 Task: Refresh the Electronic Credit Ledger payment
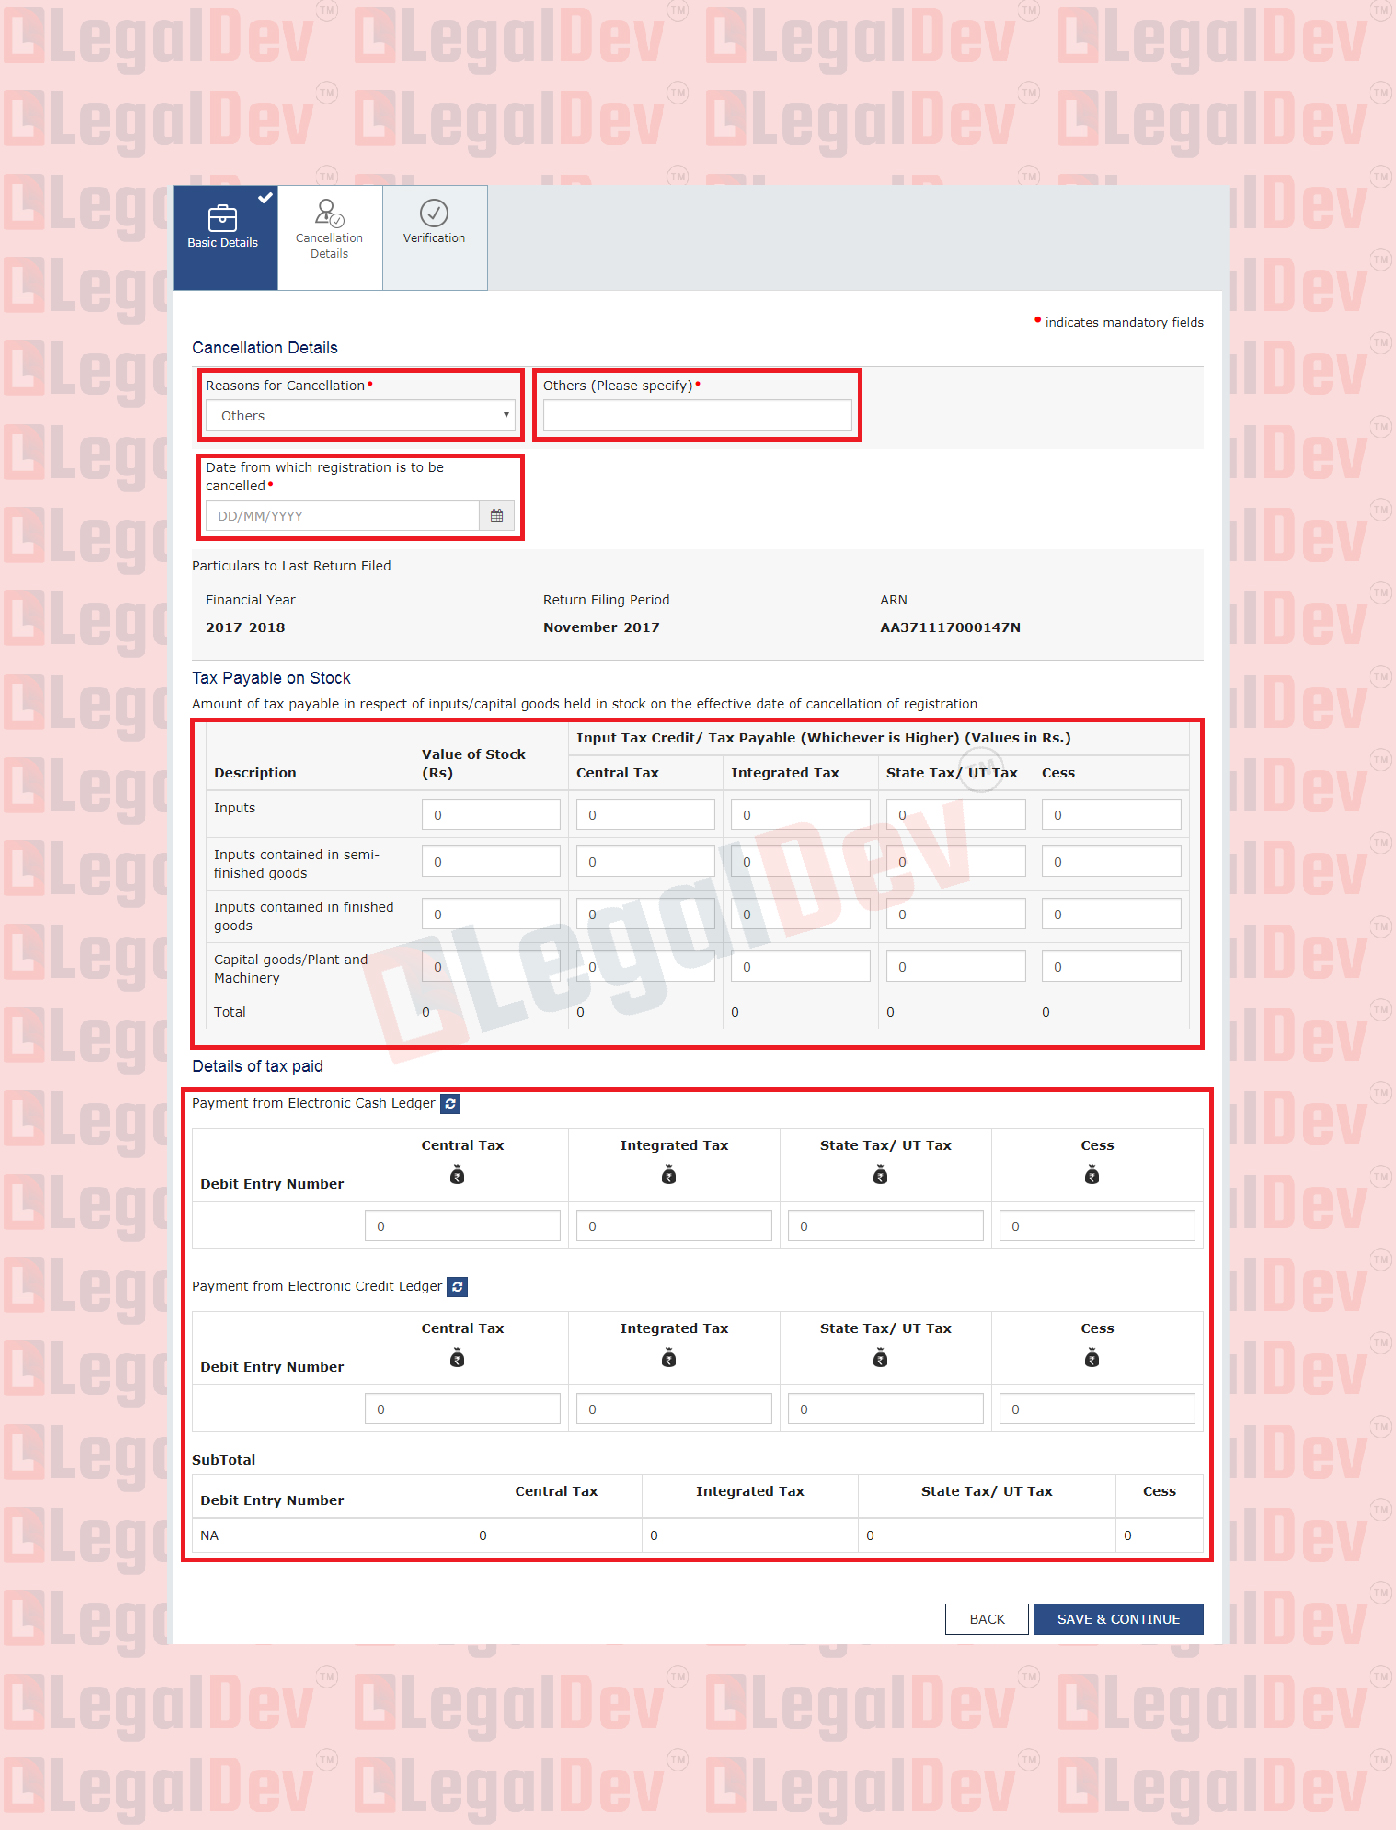click(457, 1287)
